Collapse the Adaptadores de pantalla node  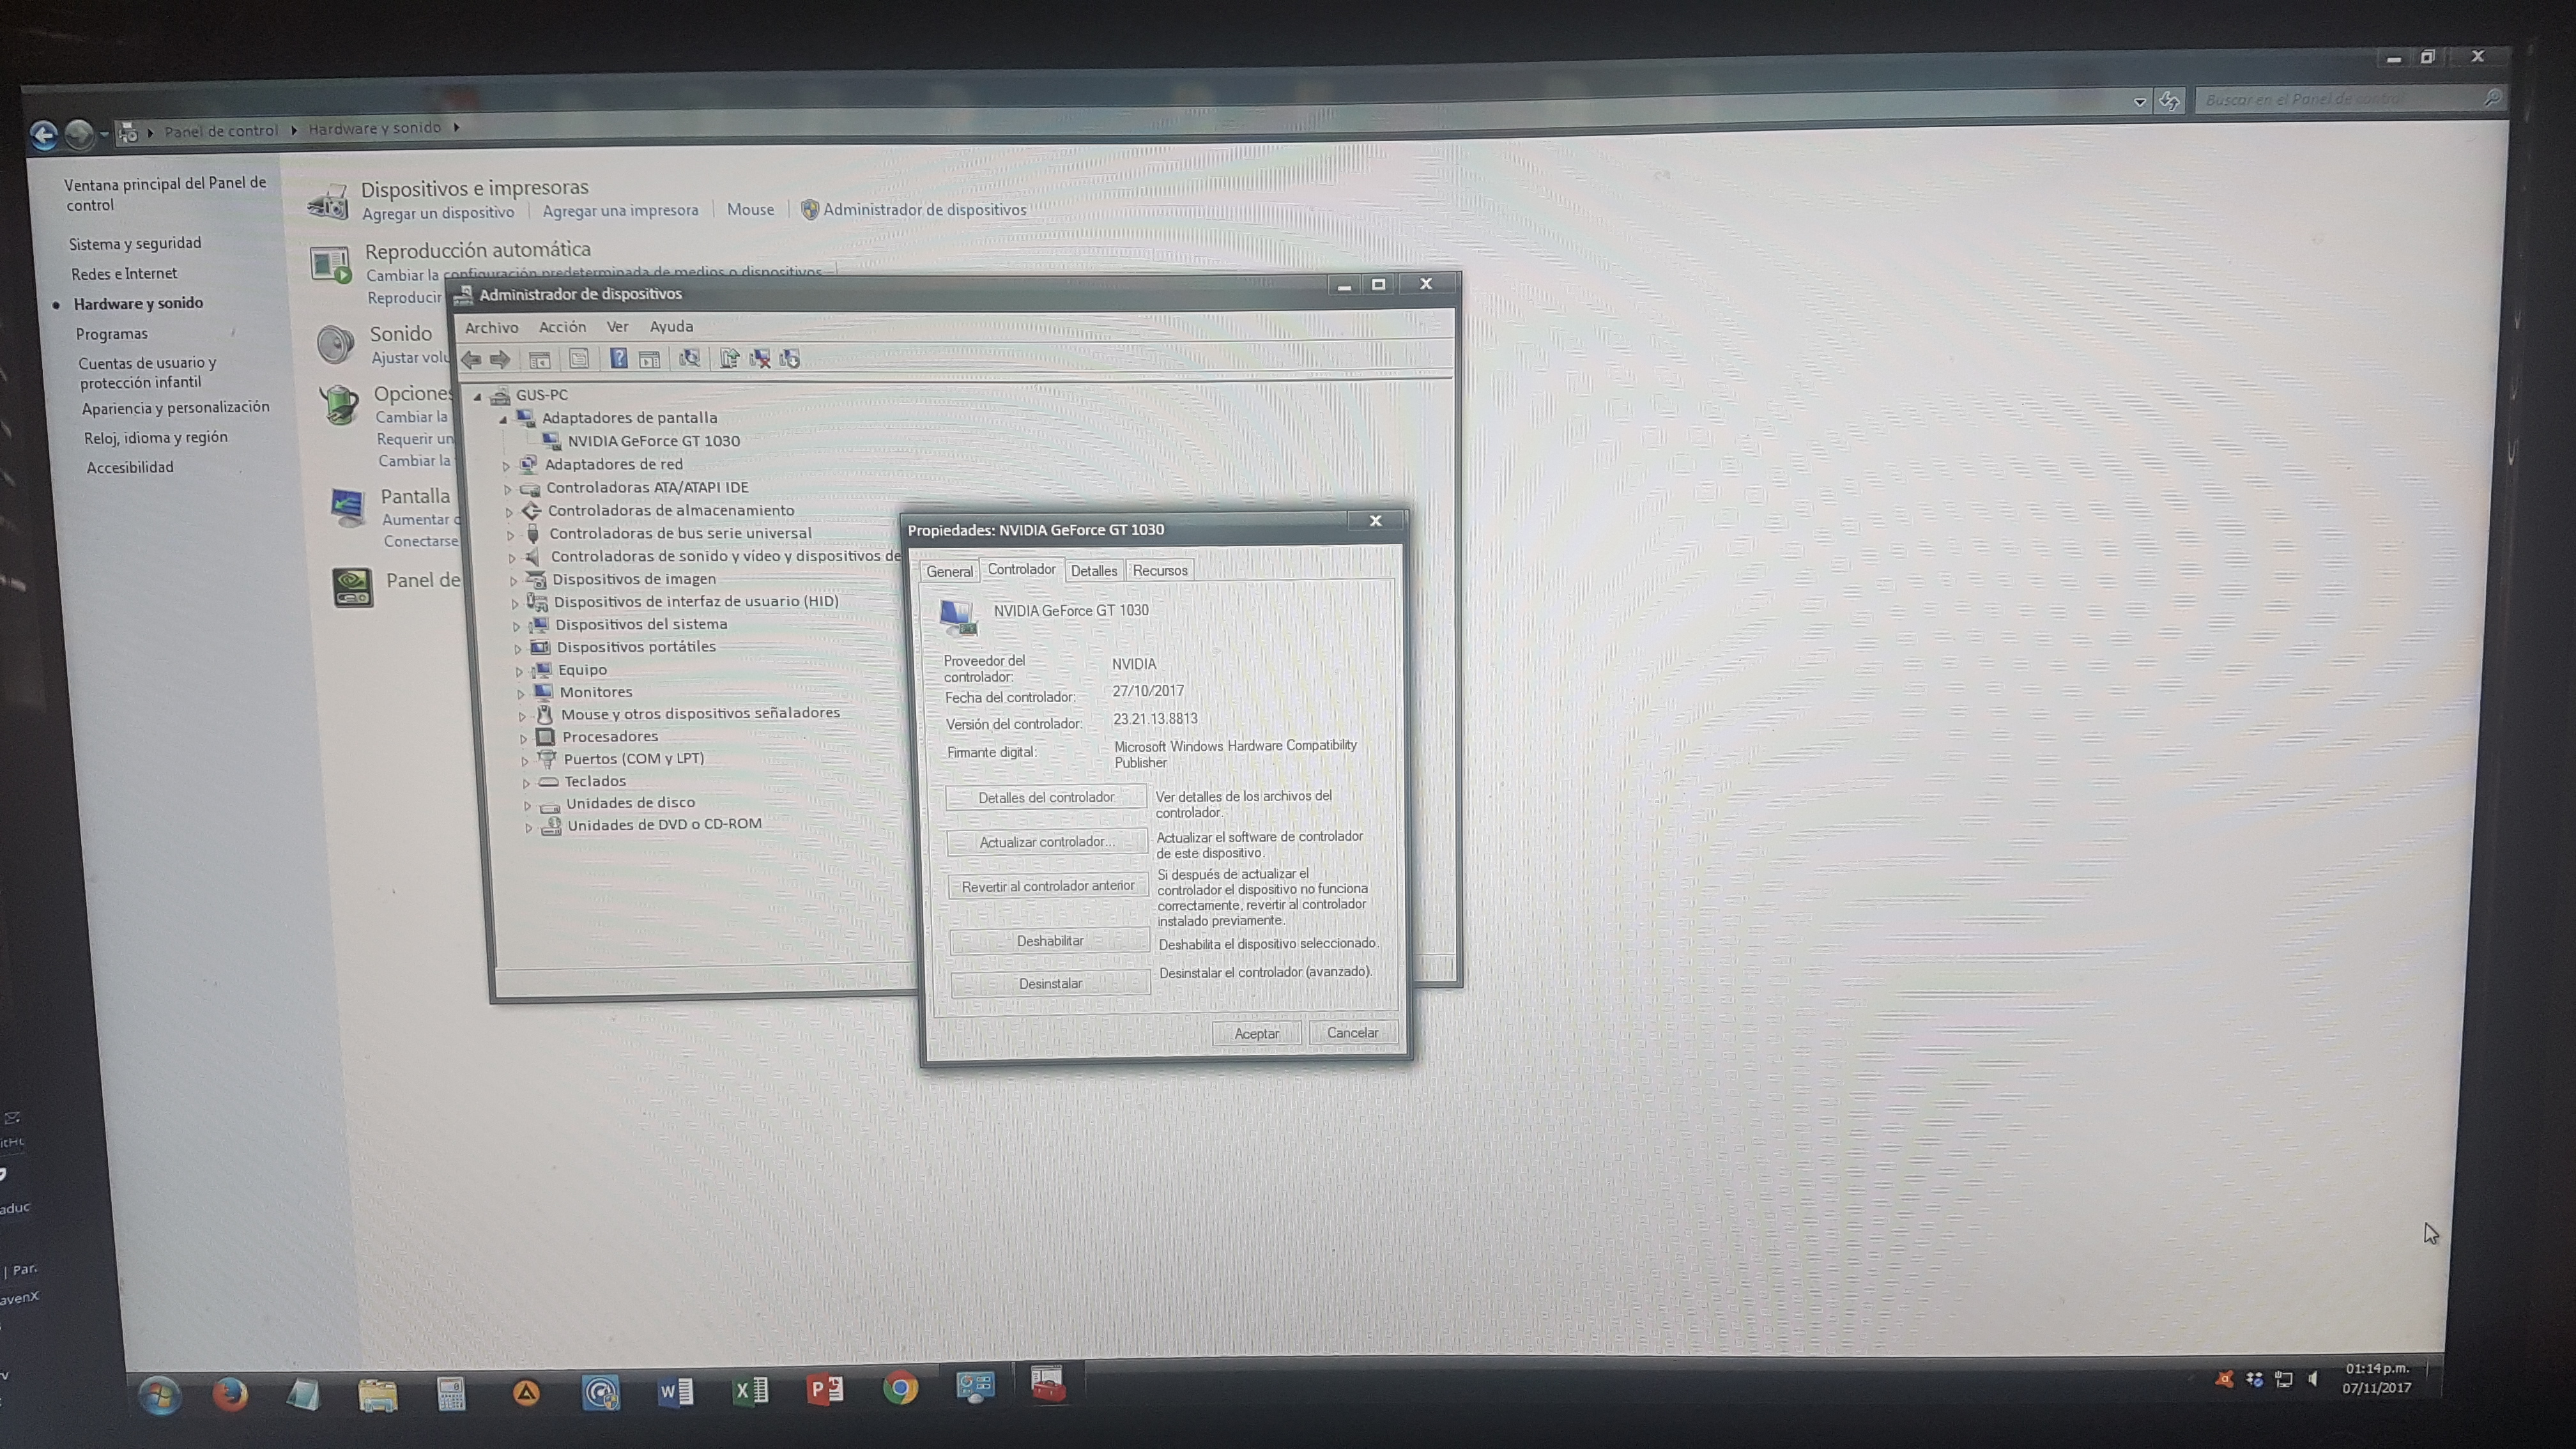tap(503, 420)
